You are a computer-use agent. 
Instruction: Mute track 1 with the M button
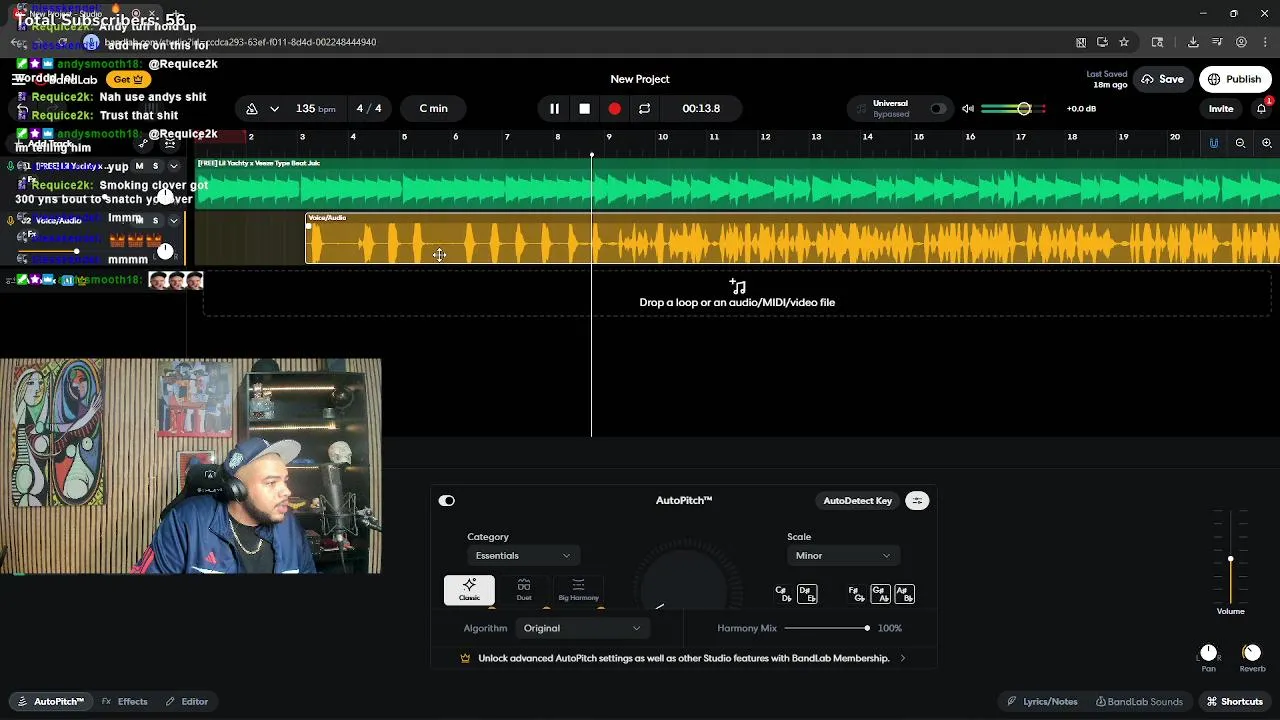(139, 166)
